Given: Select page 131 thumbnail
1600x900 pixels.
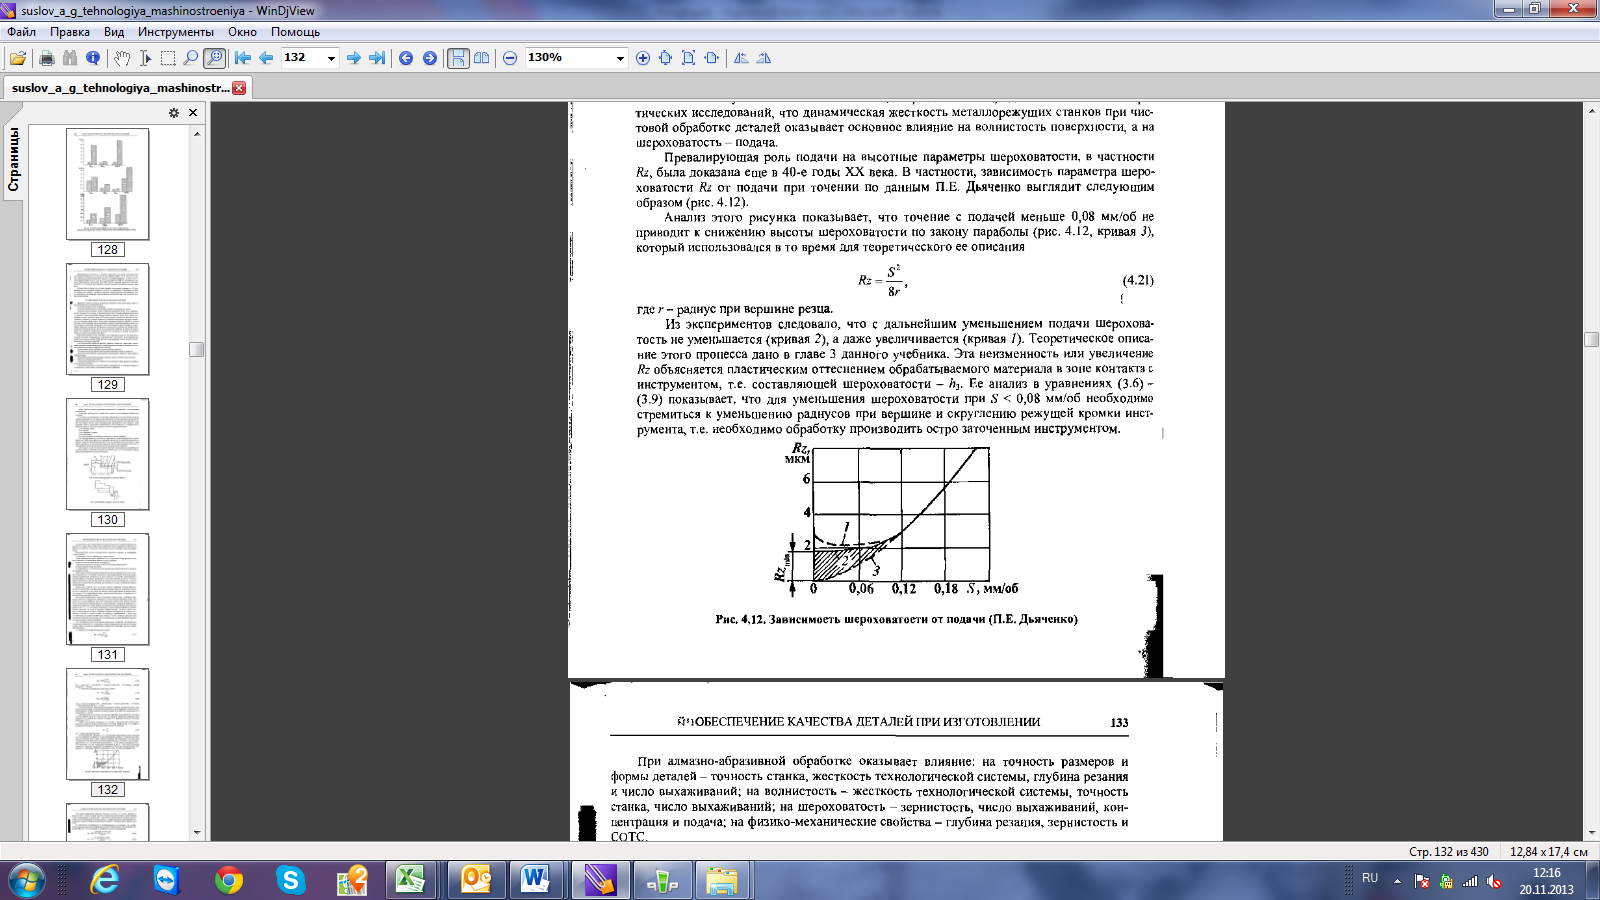Looking at the screenshot, I should tap(108, 589).
